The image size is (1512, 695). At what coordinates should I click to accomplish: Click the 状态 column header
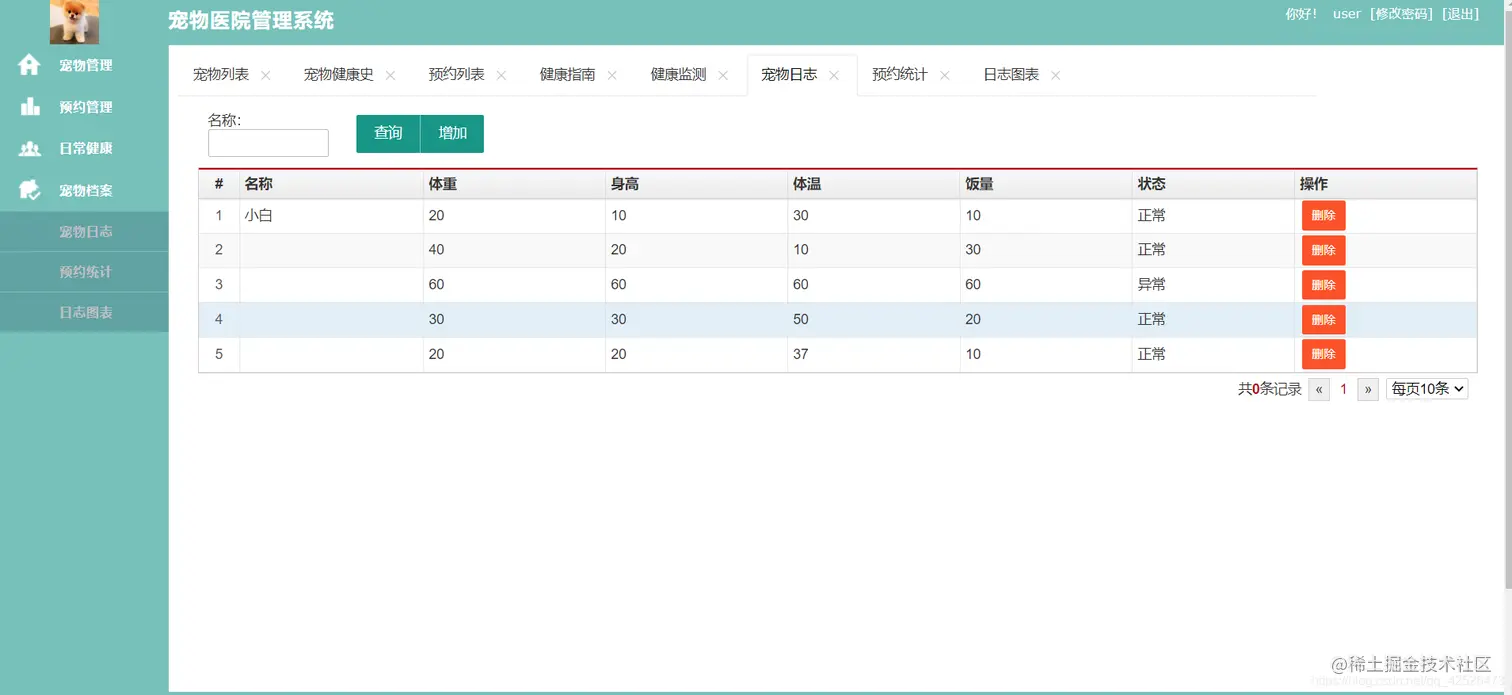(x=1213, y=184)
